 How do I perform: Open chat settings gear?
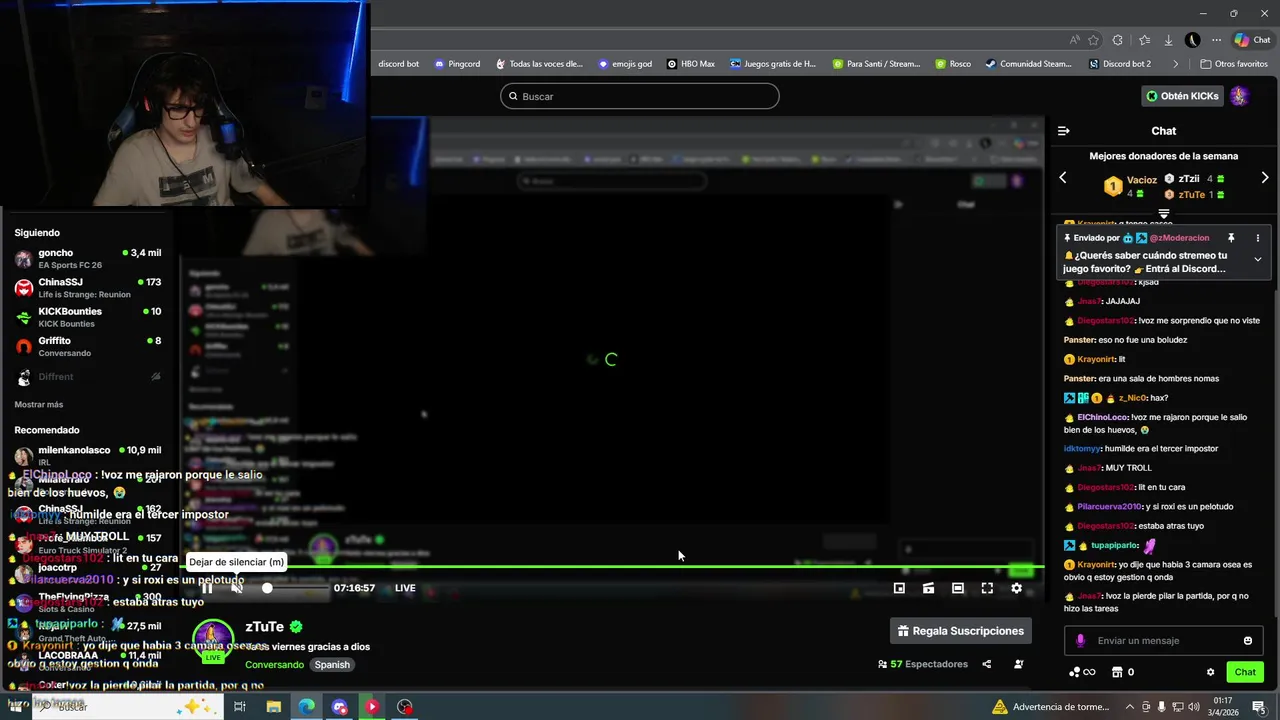click(x=1210, y=672)
